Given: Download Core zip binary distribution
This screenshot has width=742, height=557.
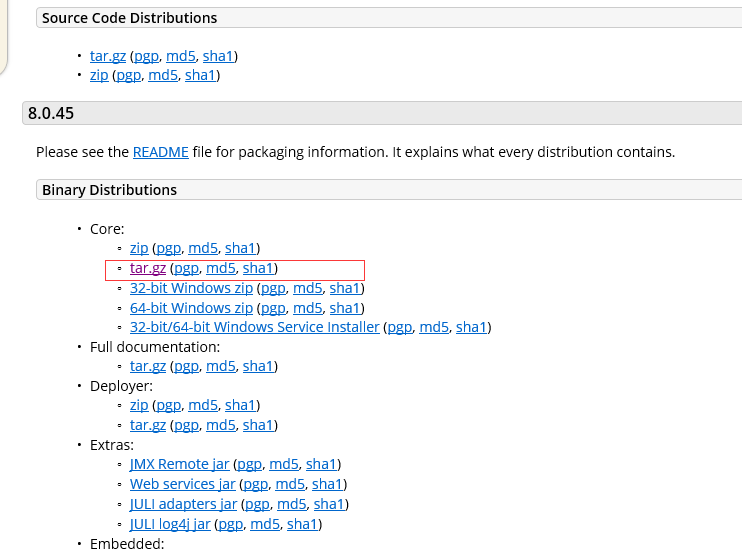Looking at the screenshot, I should (x=139, y=248).
